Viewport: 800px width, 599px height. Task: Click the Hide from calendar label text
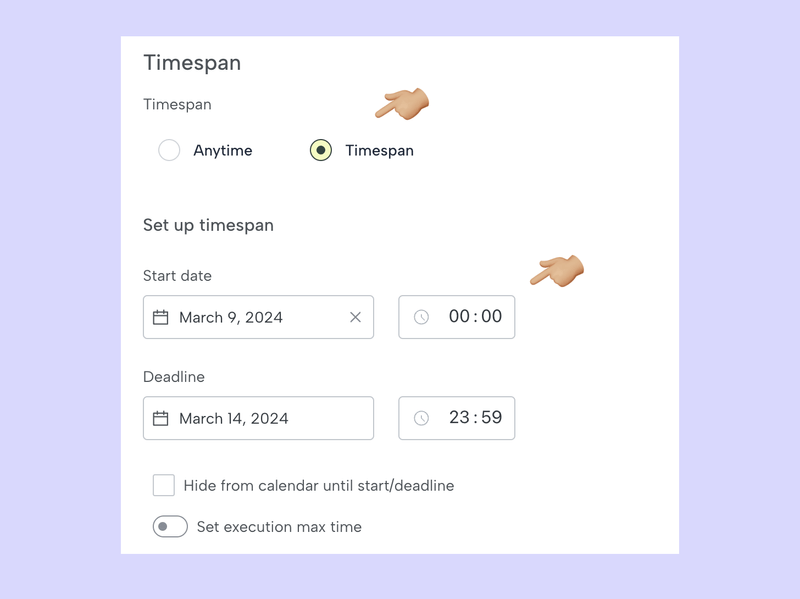point(318,486)
